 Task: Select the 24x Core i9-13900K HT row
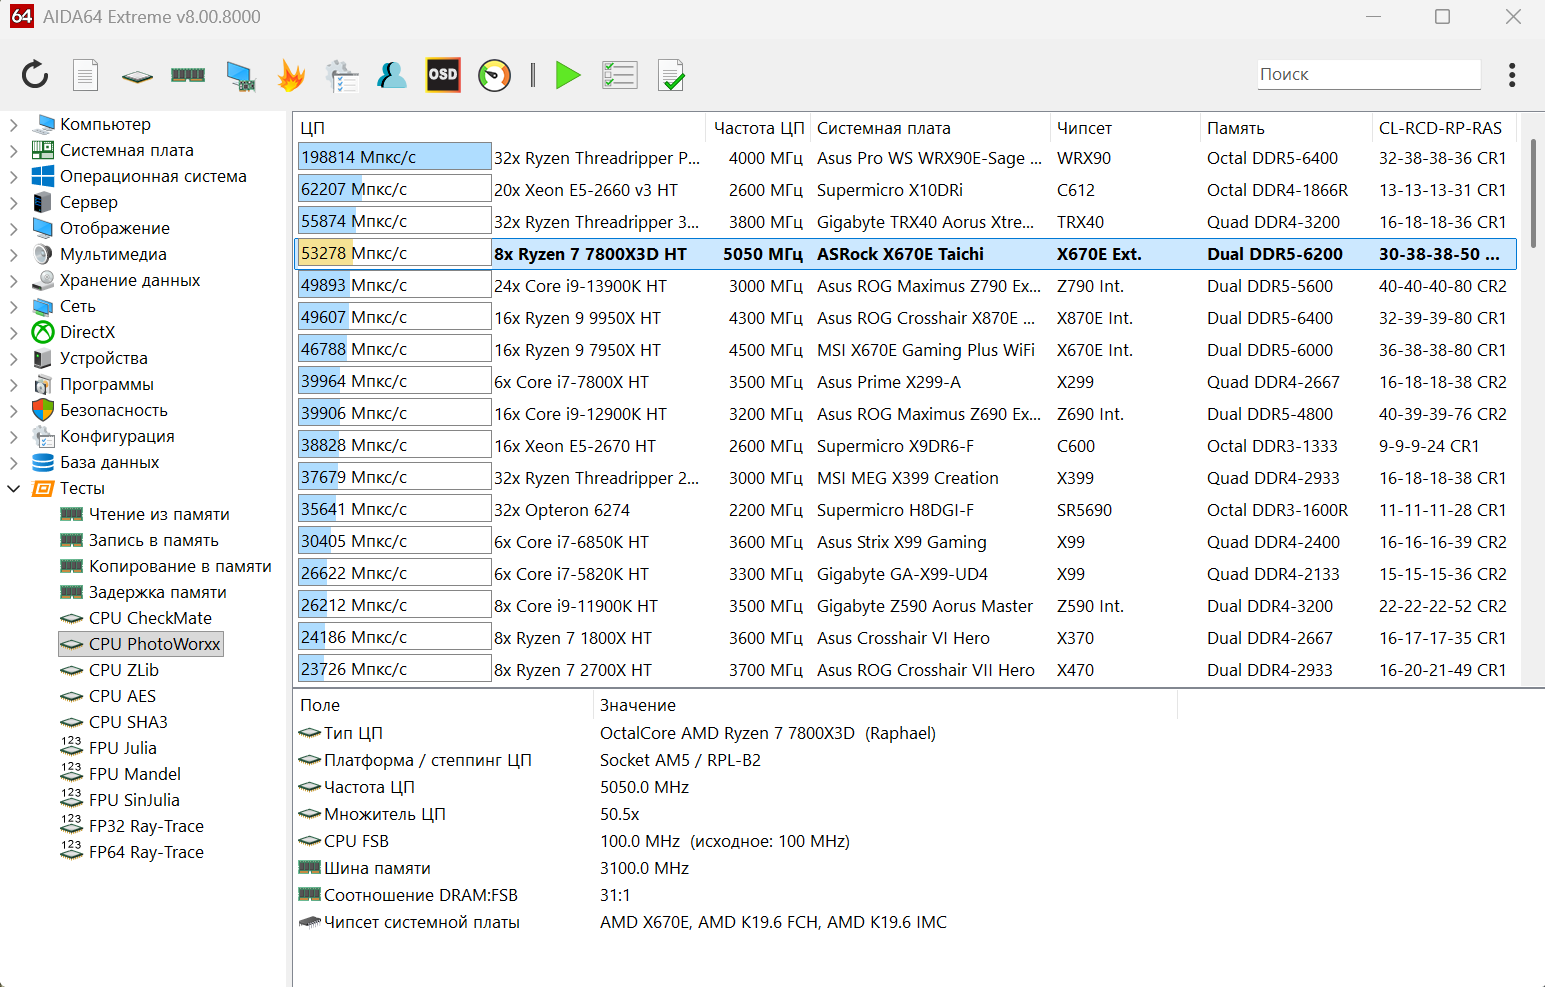tap(906, 286)
